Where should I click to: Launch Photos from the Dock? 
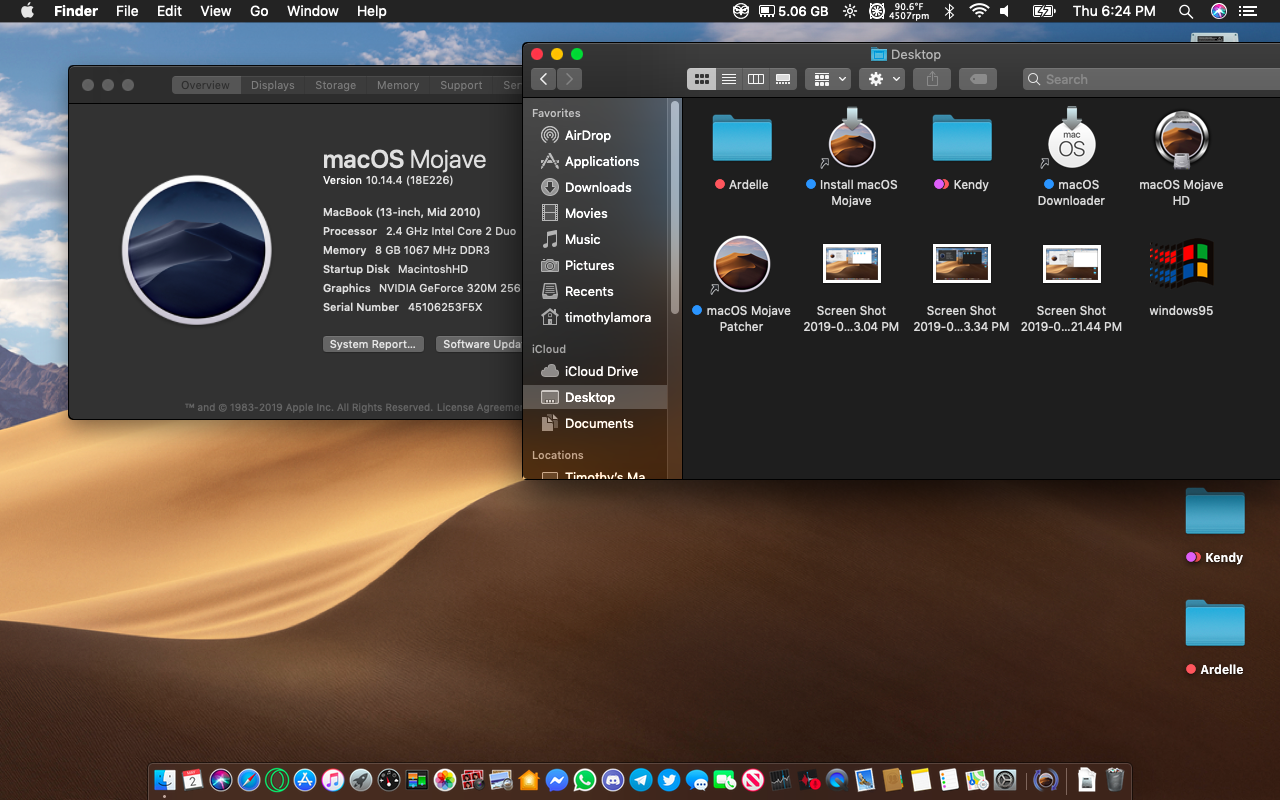pos(445,779)
